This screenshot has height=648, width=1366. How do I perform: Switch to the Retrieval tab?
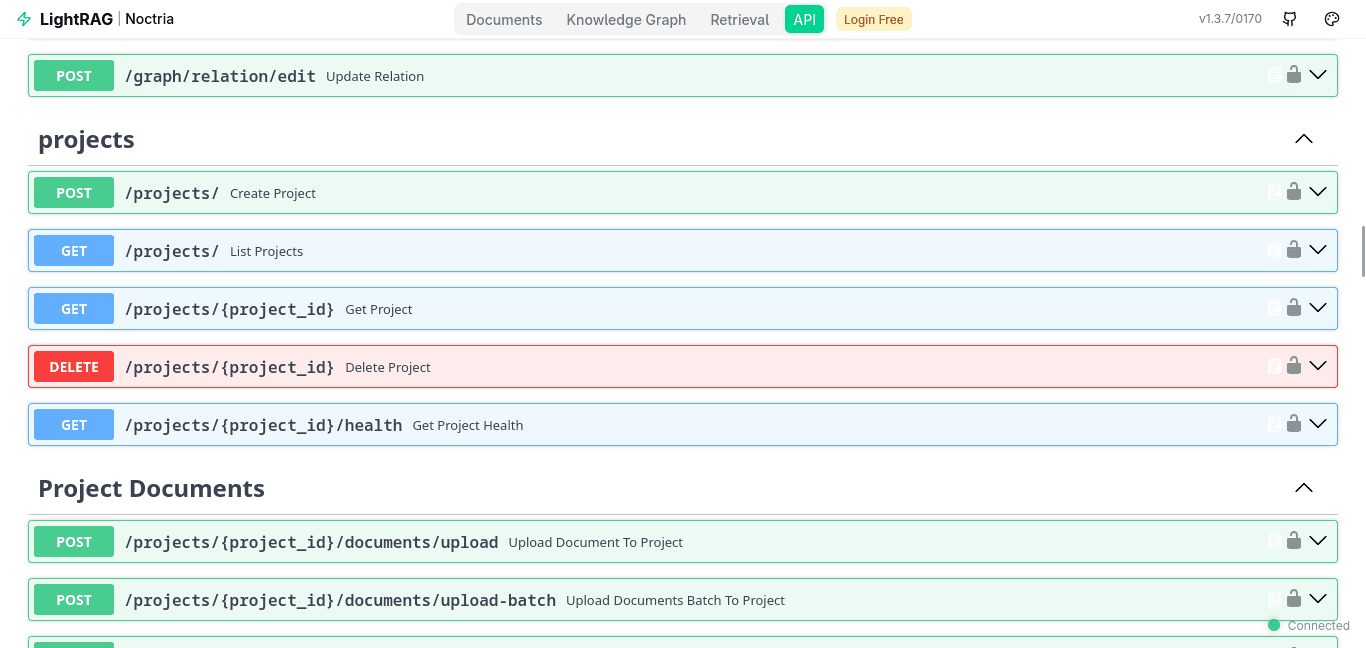click(740, 19)
